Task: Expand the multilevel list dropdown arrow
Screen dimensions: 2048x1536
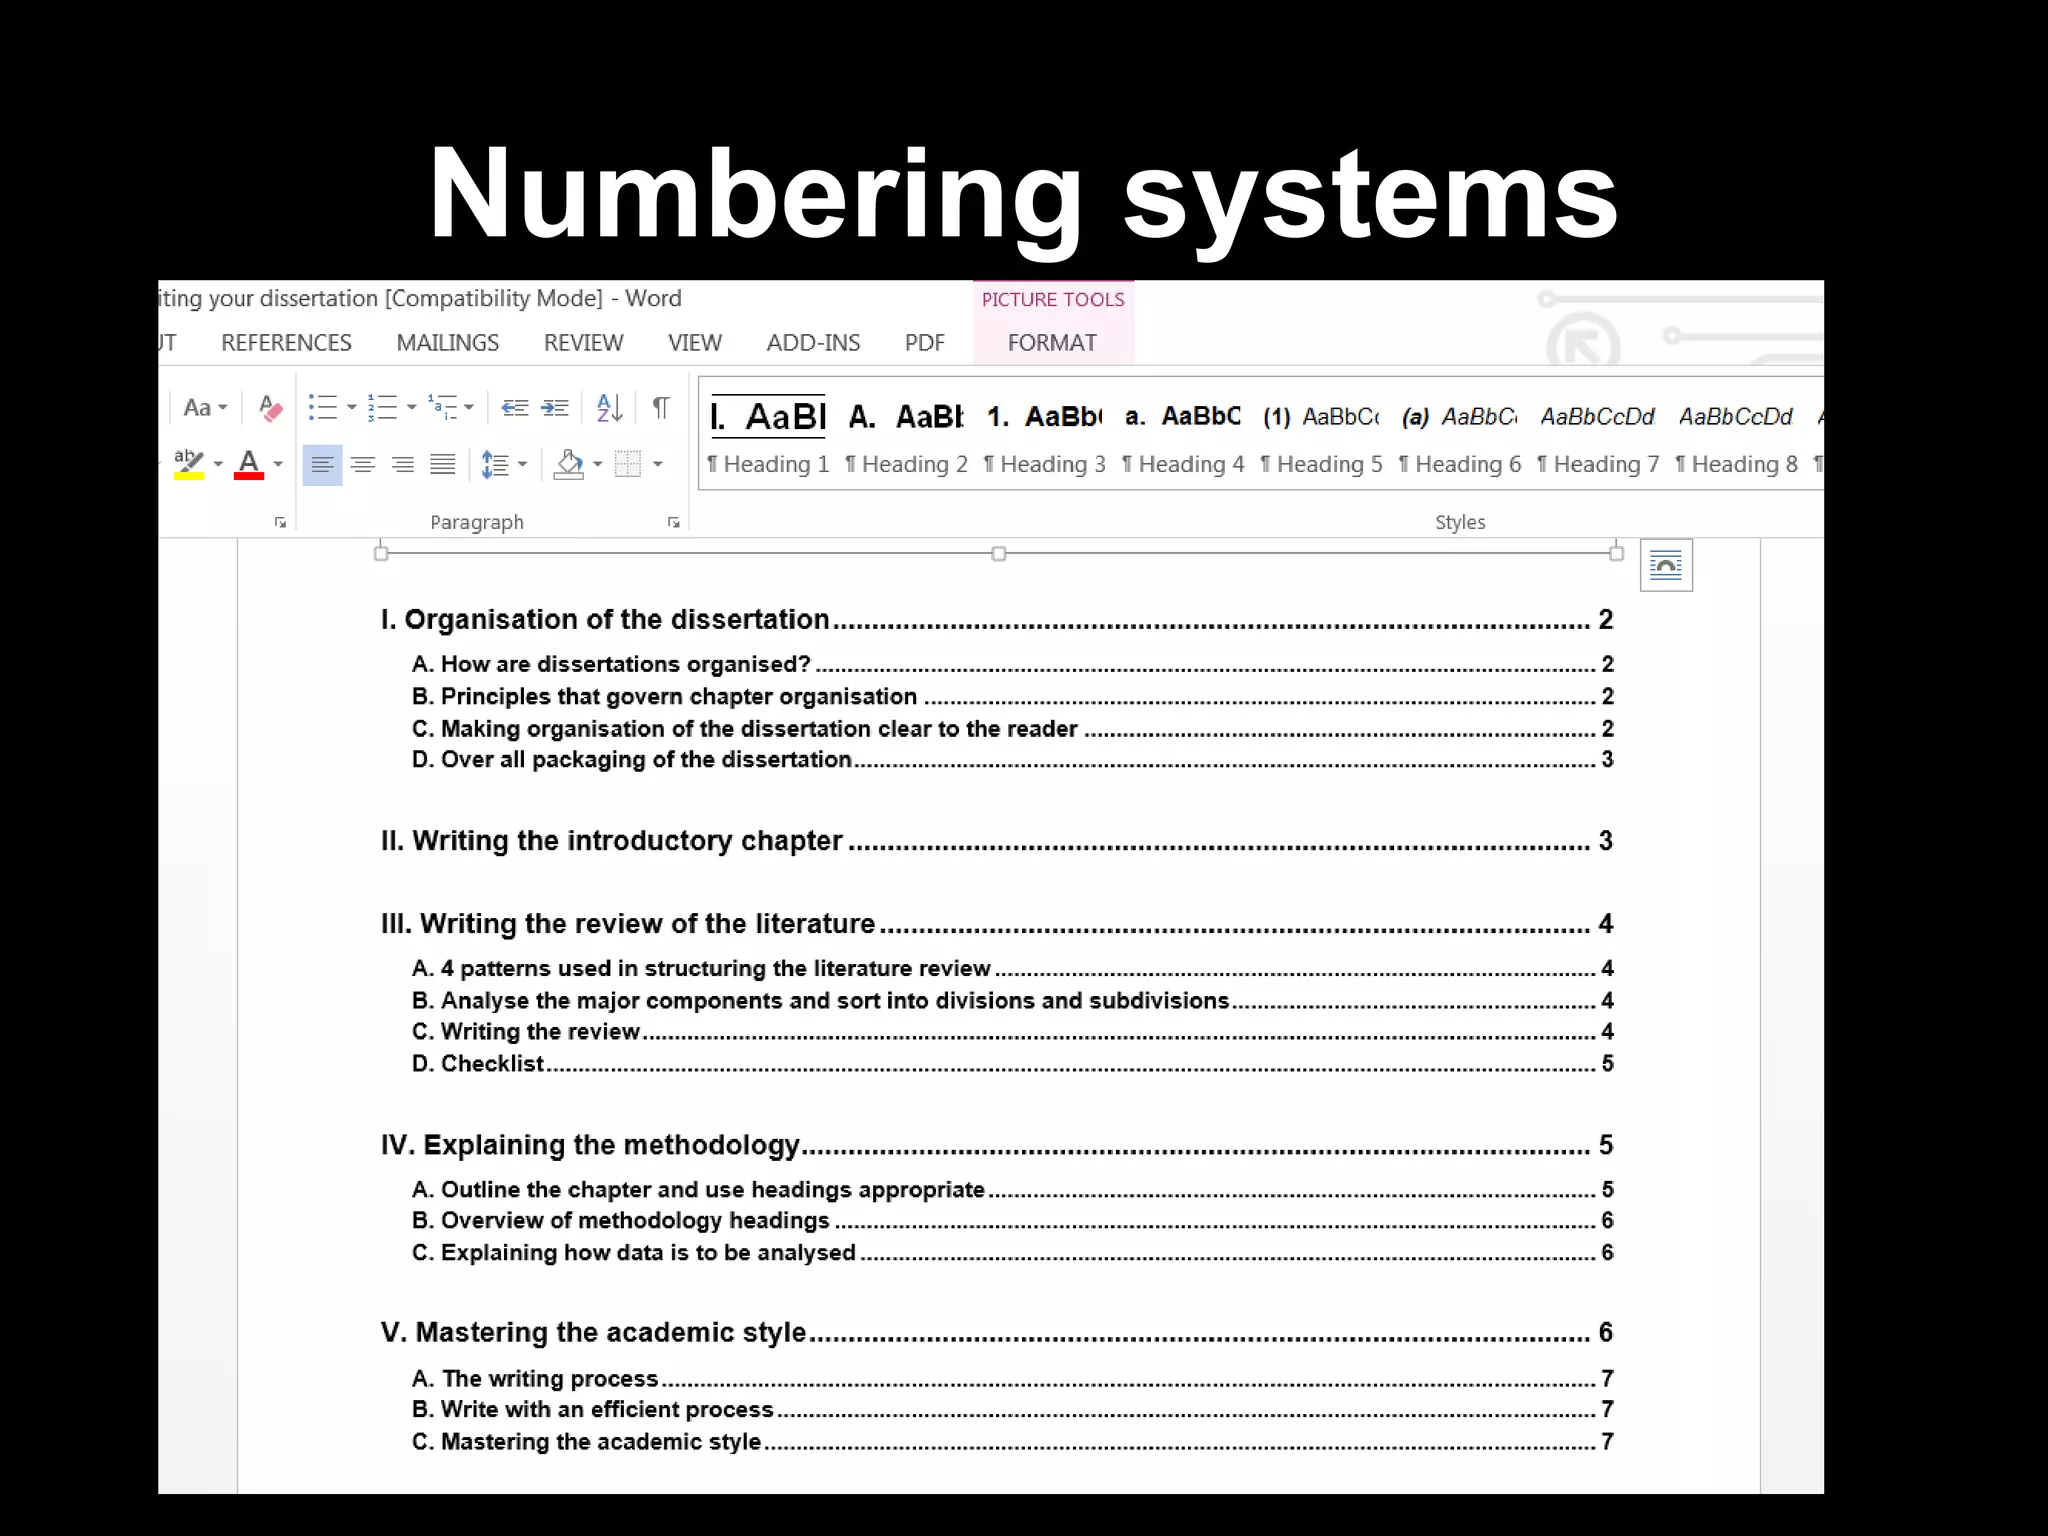Action: click(469, 408)
